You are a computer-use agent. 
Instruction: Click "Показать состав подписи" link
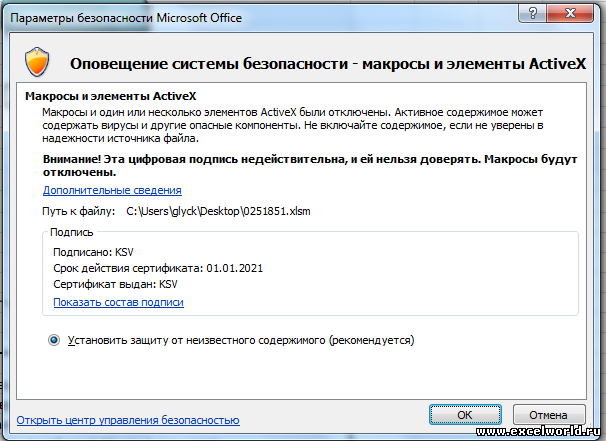pyautogui.click(x=118, y=302)
